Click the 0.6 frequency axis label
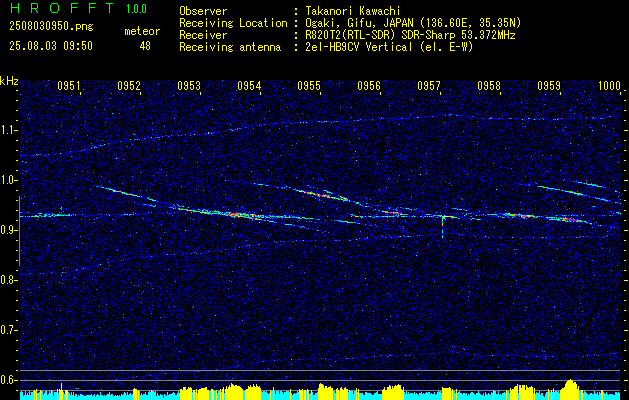 click(9, 380)
